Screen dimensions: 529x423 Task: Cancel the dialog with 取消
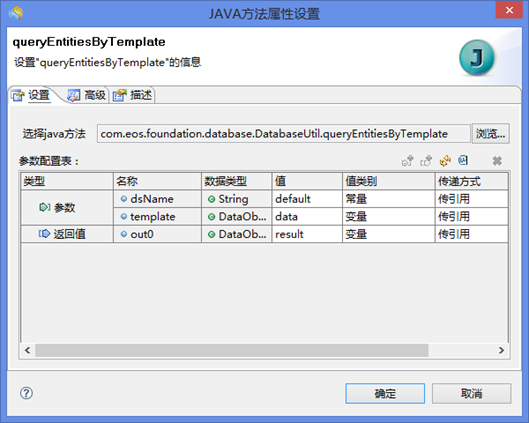(x=471, y=393)
